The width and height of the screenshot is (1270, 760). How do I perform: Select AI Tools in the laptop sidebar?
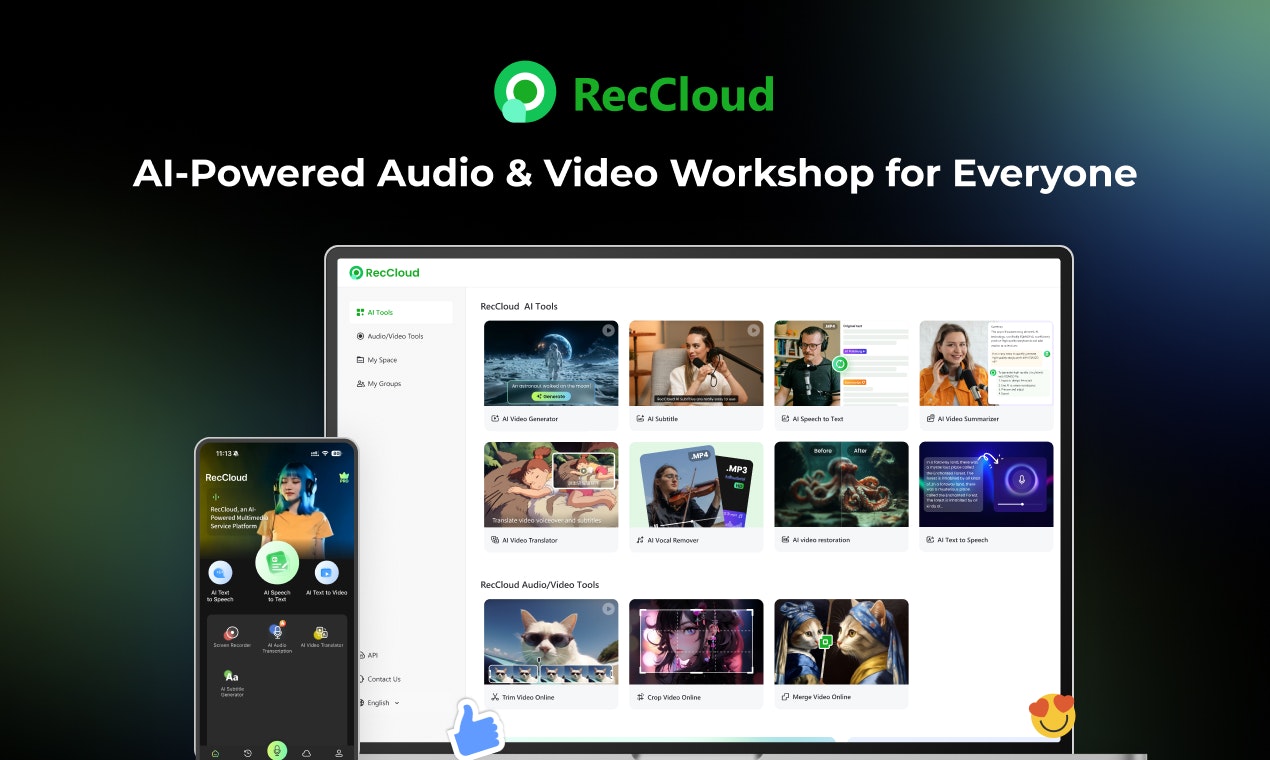401,312
